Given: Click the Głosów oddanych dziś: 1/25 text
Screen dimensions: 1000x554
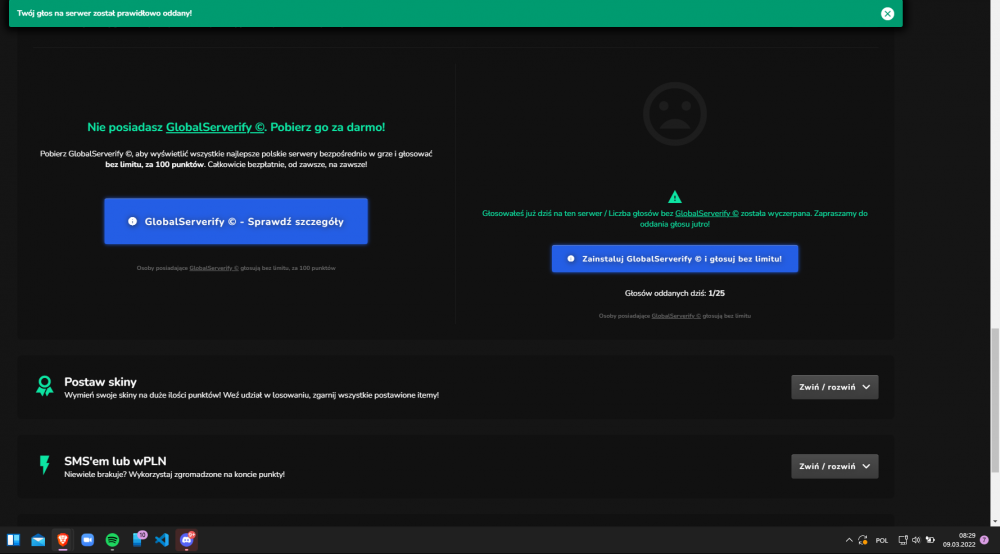Looking at the screenshot, I should click(x=675, y=293).
